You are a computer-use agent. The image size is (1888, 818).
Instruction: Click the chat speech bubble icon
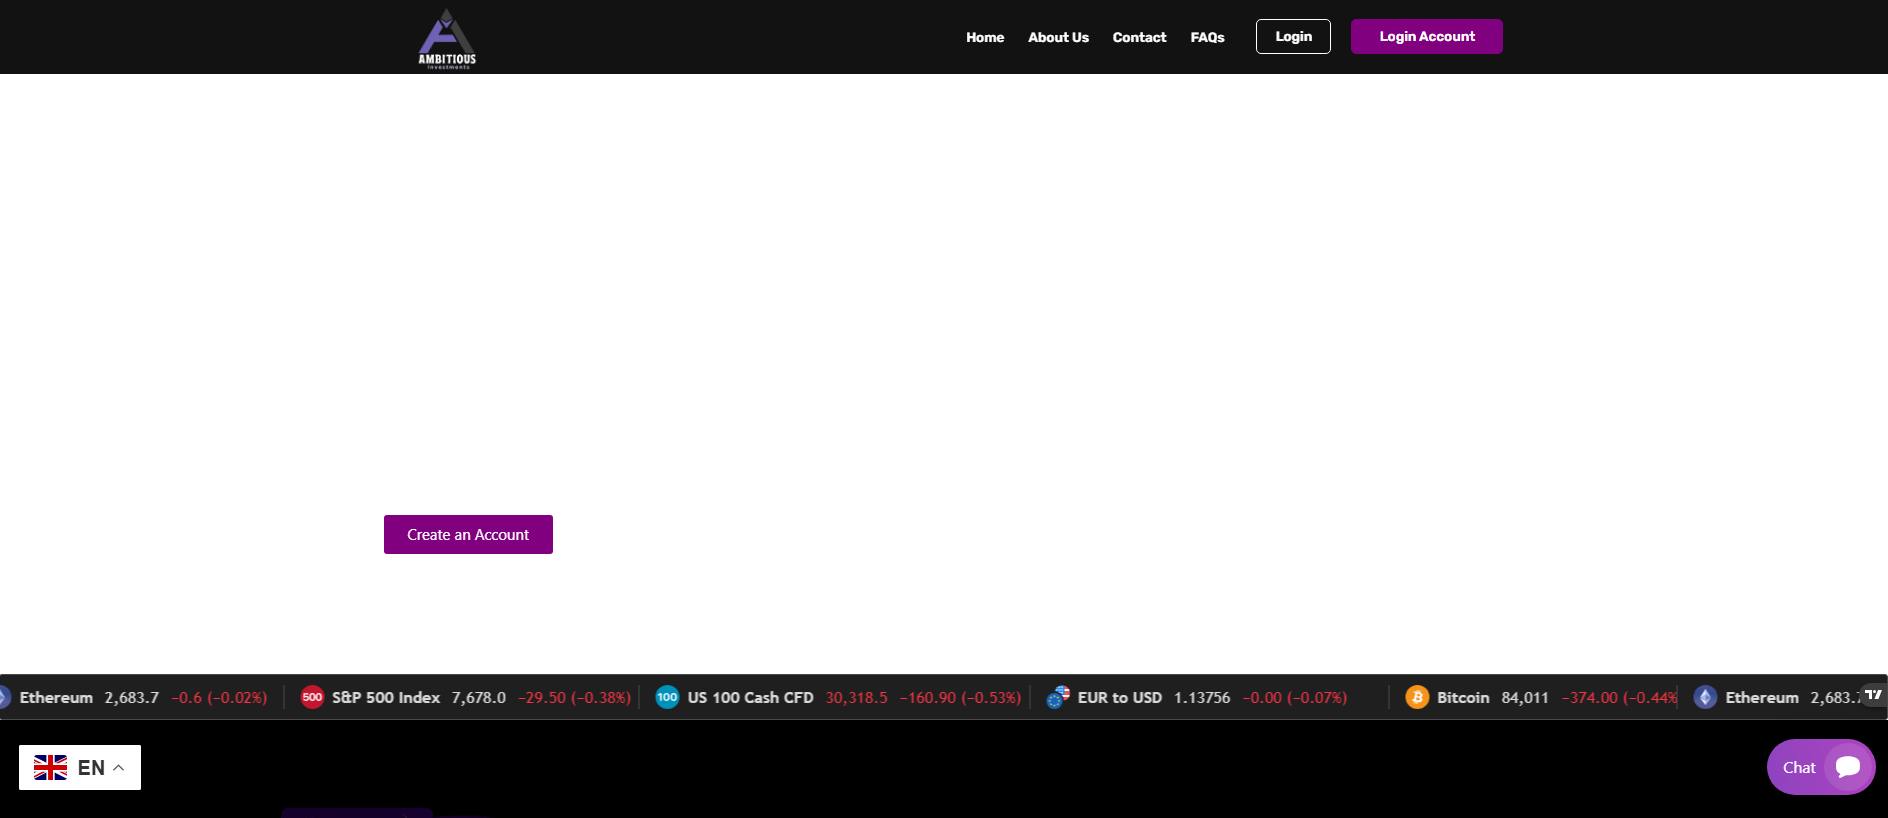click(1848, 767)
